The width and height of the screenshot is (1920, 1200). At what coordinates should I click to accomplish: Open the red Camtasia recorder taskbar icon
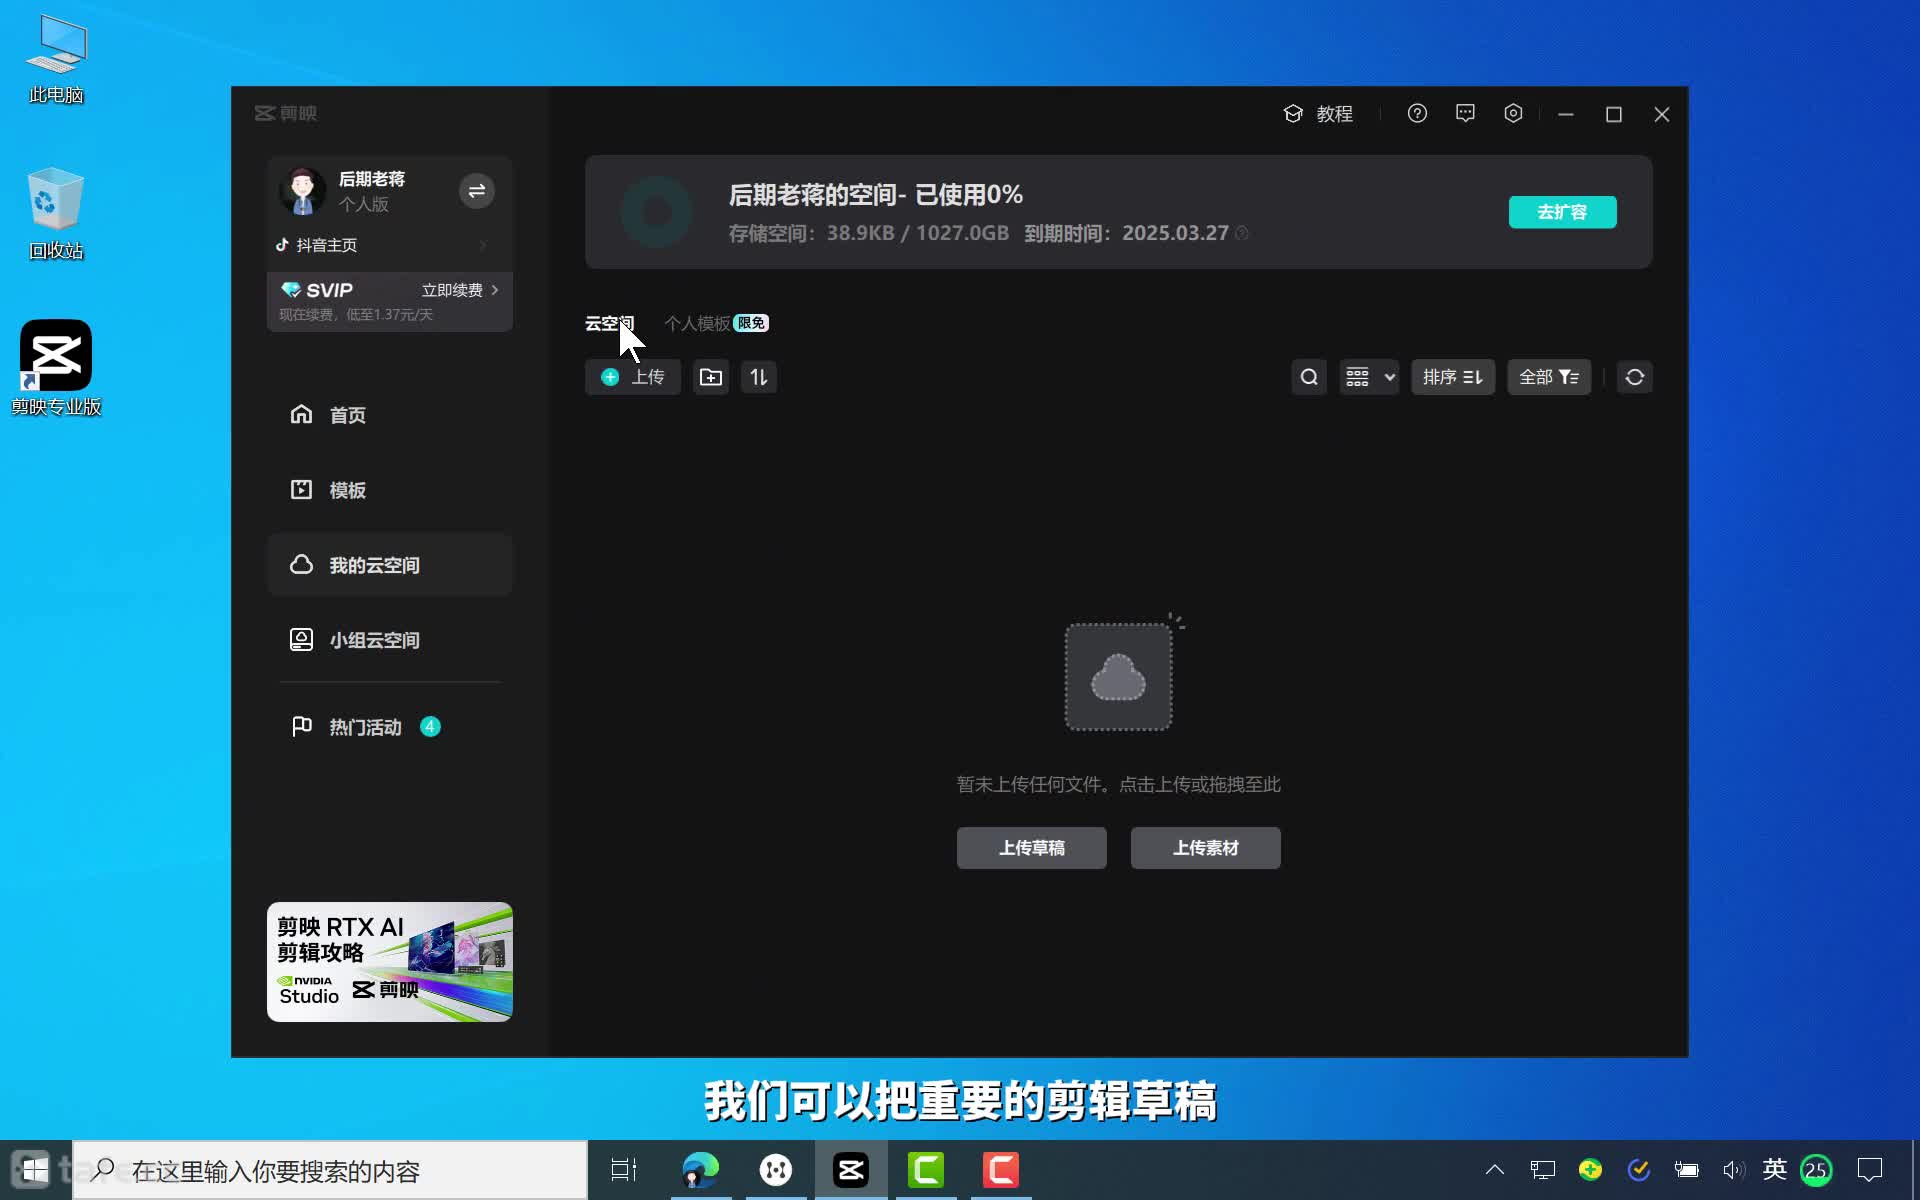(1001, 1170)
